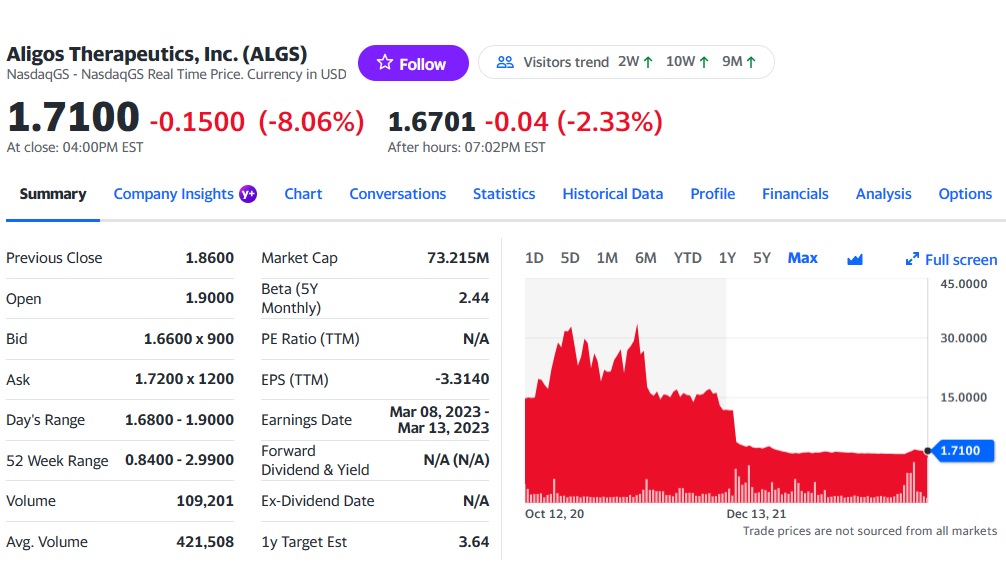Follow the ALGS stock
Image resolution: width=1006 pixels, height=562 pixels.
412,63
